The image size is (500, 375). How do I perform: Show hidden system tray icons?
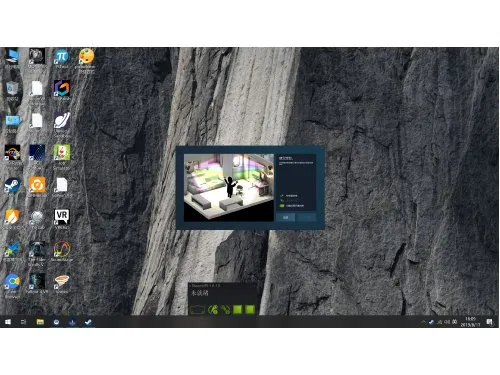424,322
